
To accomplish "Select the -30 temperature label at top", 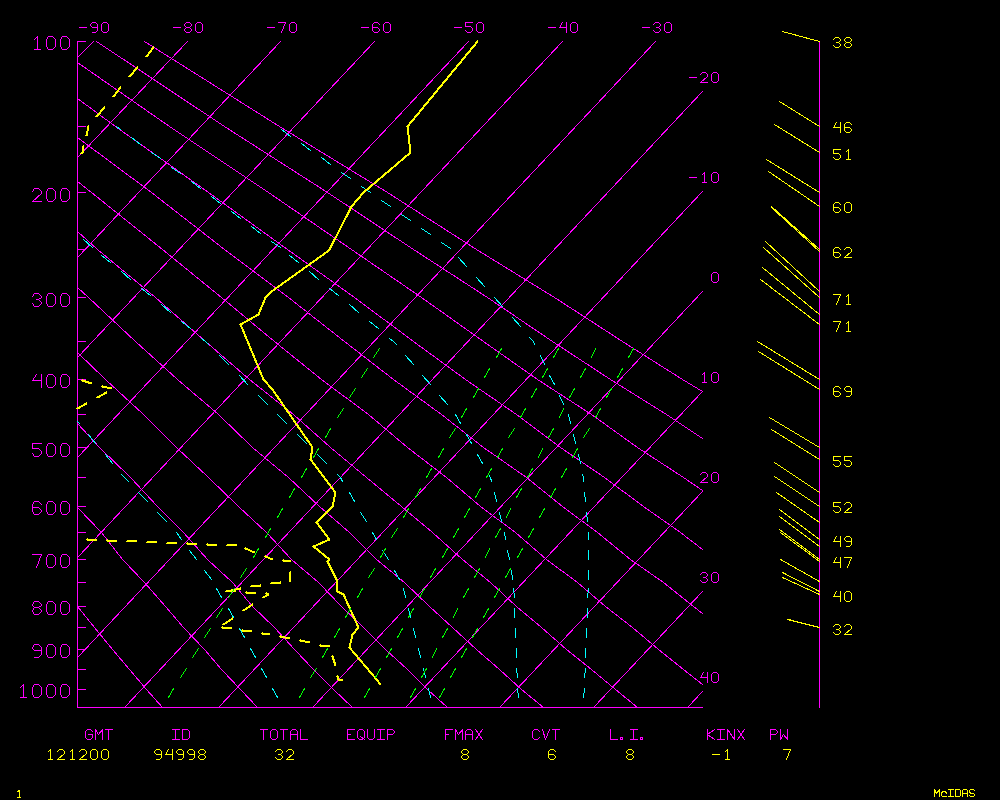I will 656,28.
